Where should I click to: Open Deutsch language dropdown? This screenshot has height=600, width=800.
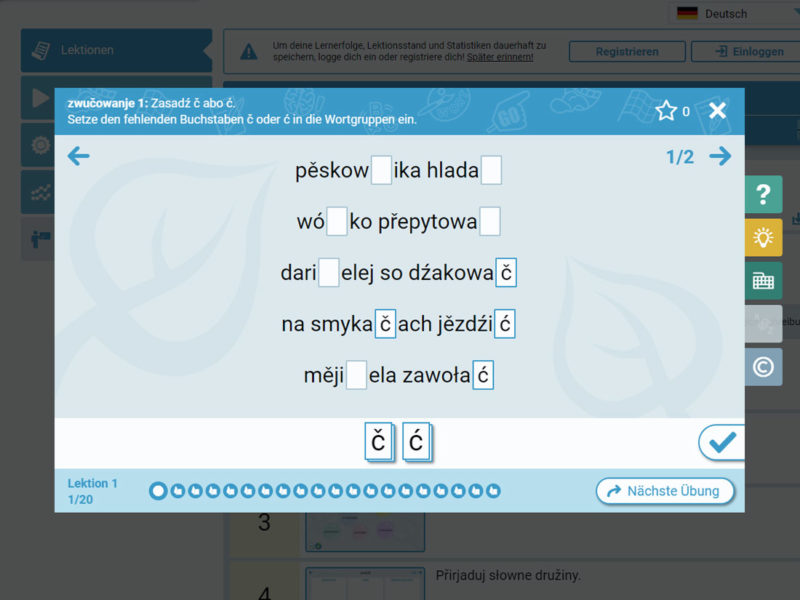[735, 13]
